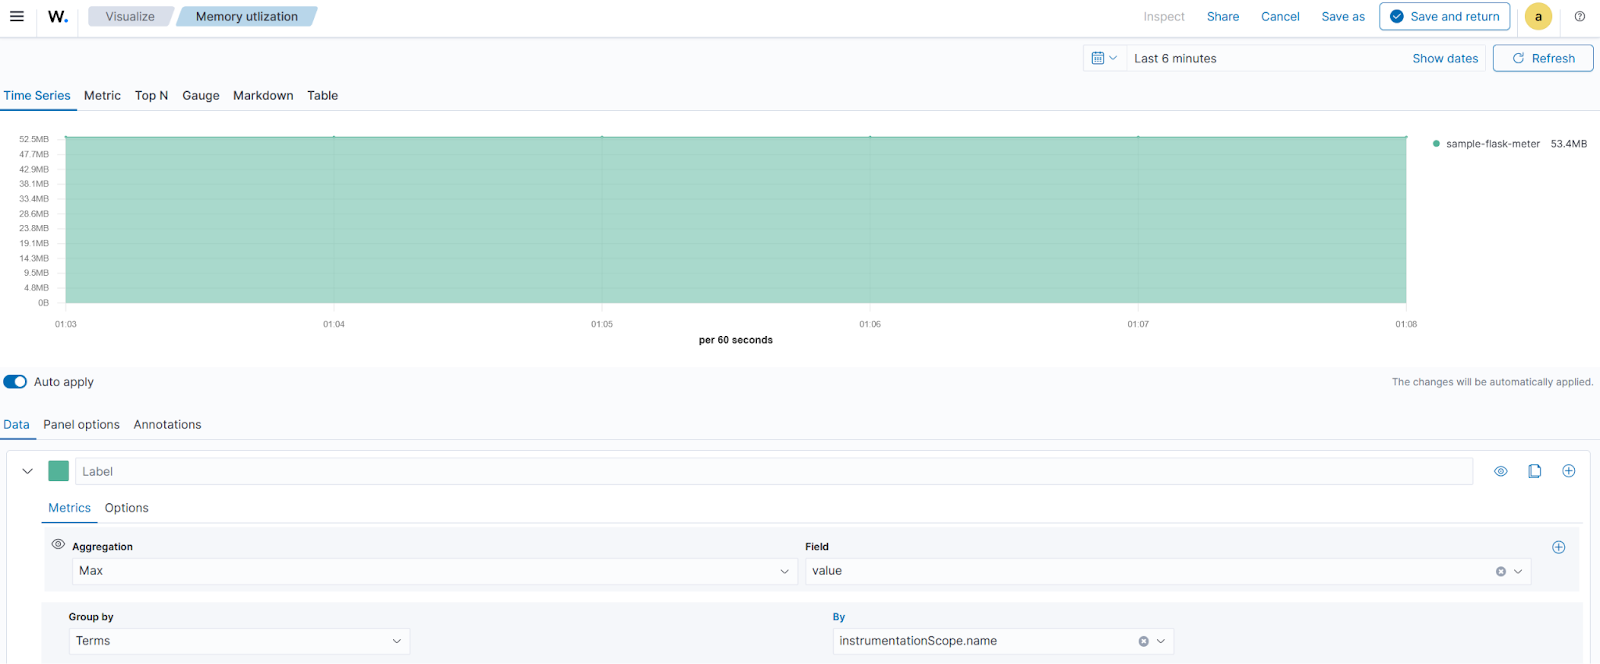Open the hamburger navigation menu

click(x=17, y=16)
